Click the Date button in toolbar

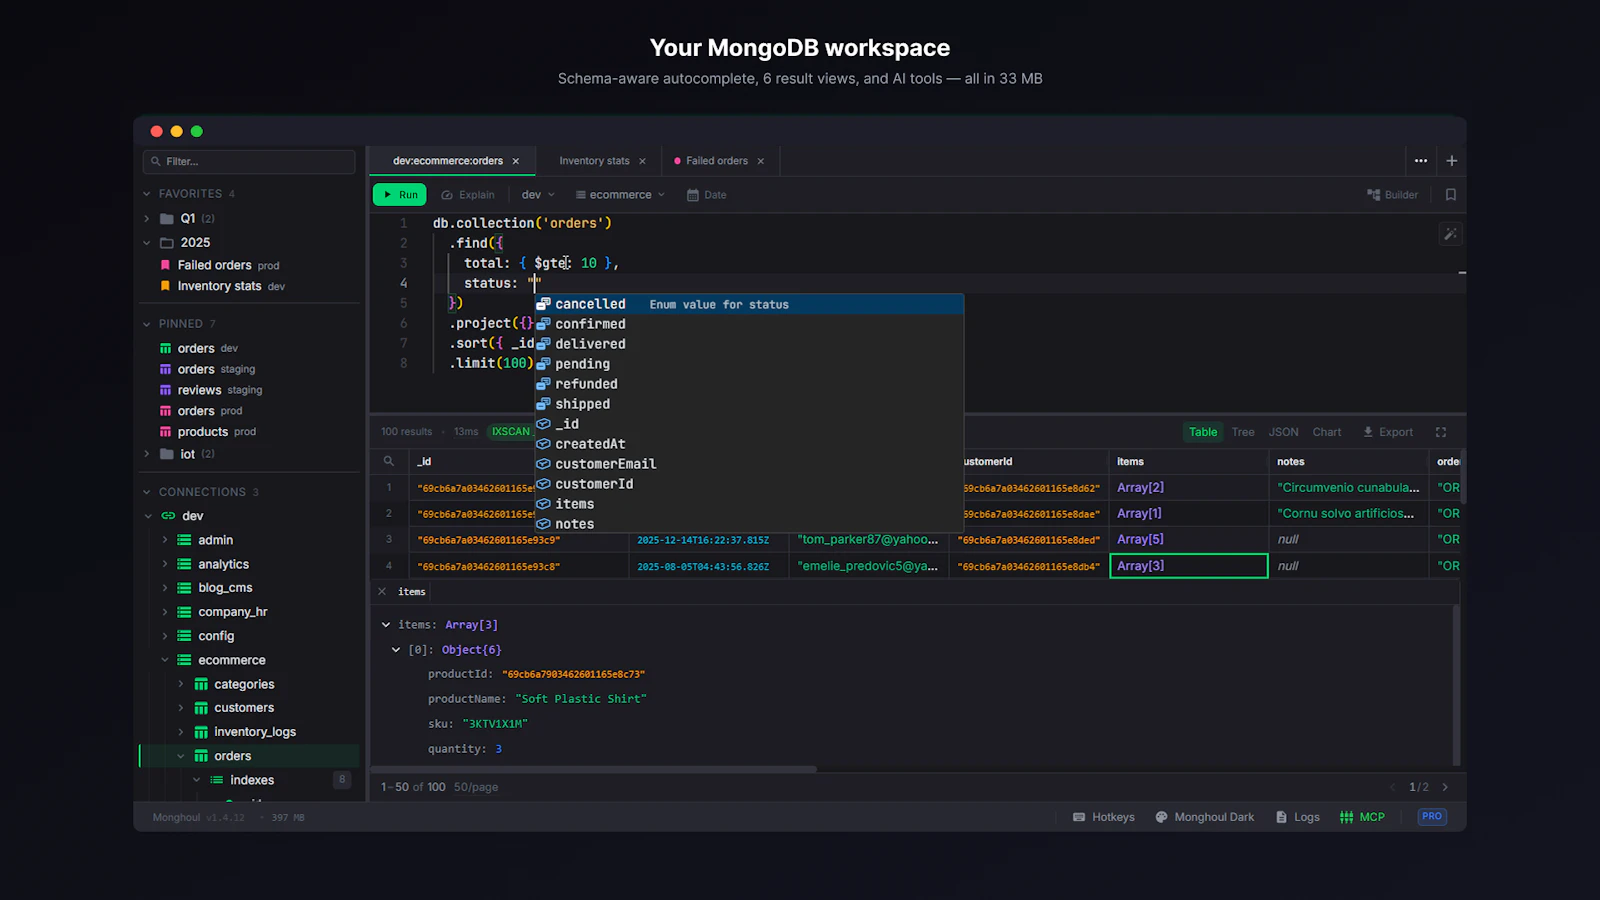tap(707, 195)
